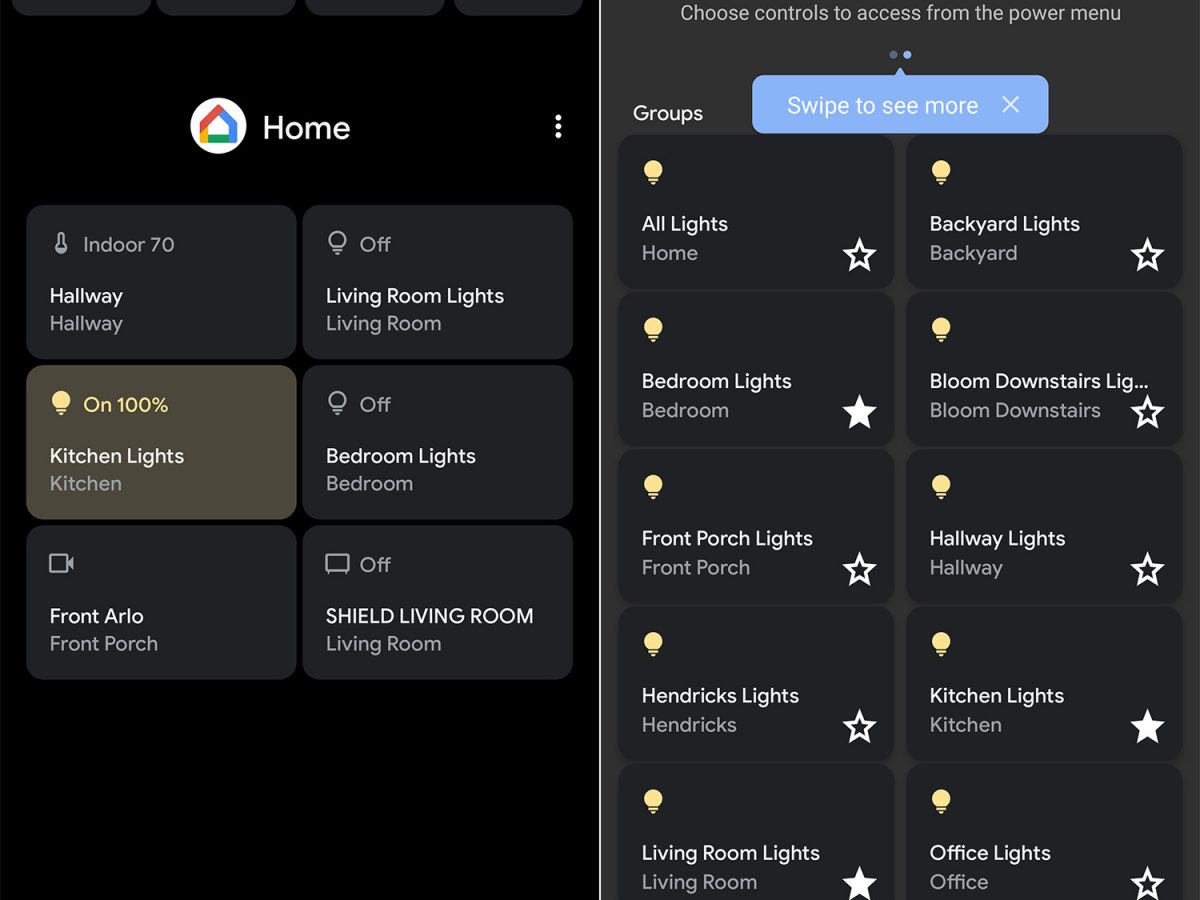Dismiss the Swipe to see more tooltip
Screen dimensions: 1200x900
[x=1011, y=105]
